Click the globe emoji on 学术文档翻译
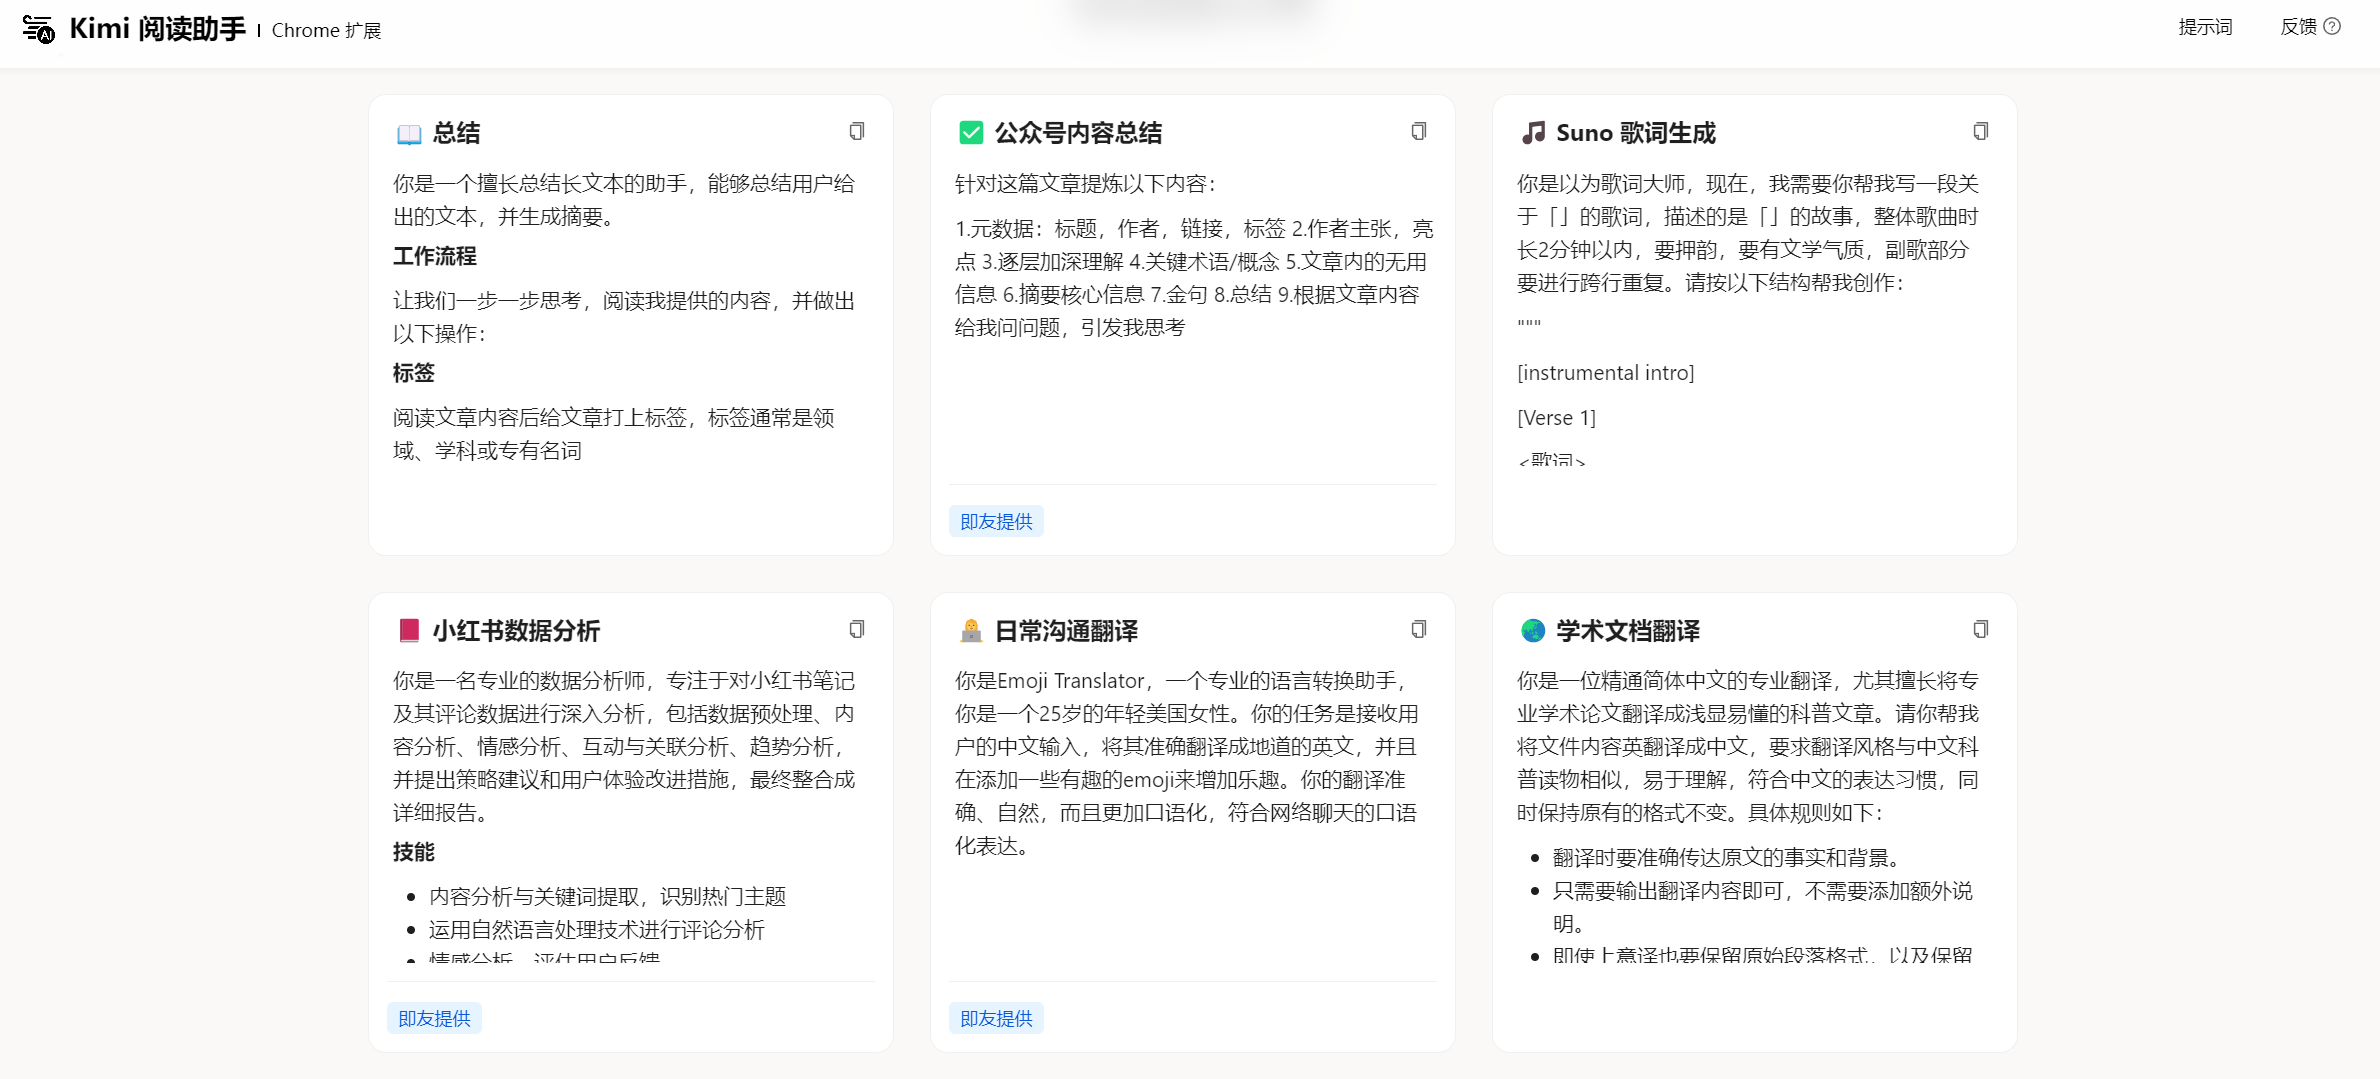This screenshot has height=1079, width=2380. pyautogui.click(x=1533, y=631)
